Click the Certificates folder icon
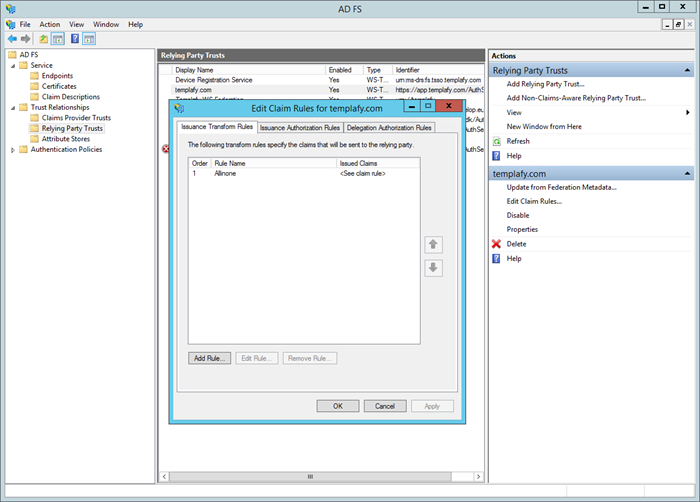The width and height of the screenshot is (700, 502). pyautogui.click(x=34, y=86)
